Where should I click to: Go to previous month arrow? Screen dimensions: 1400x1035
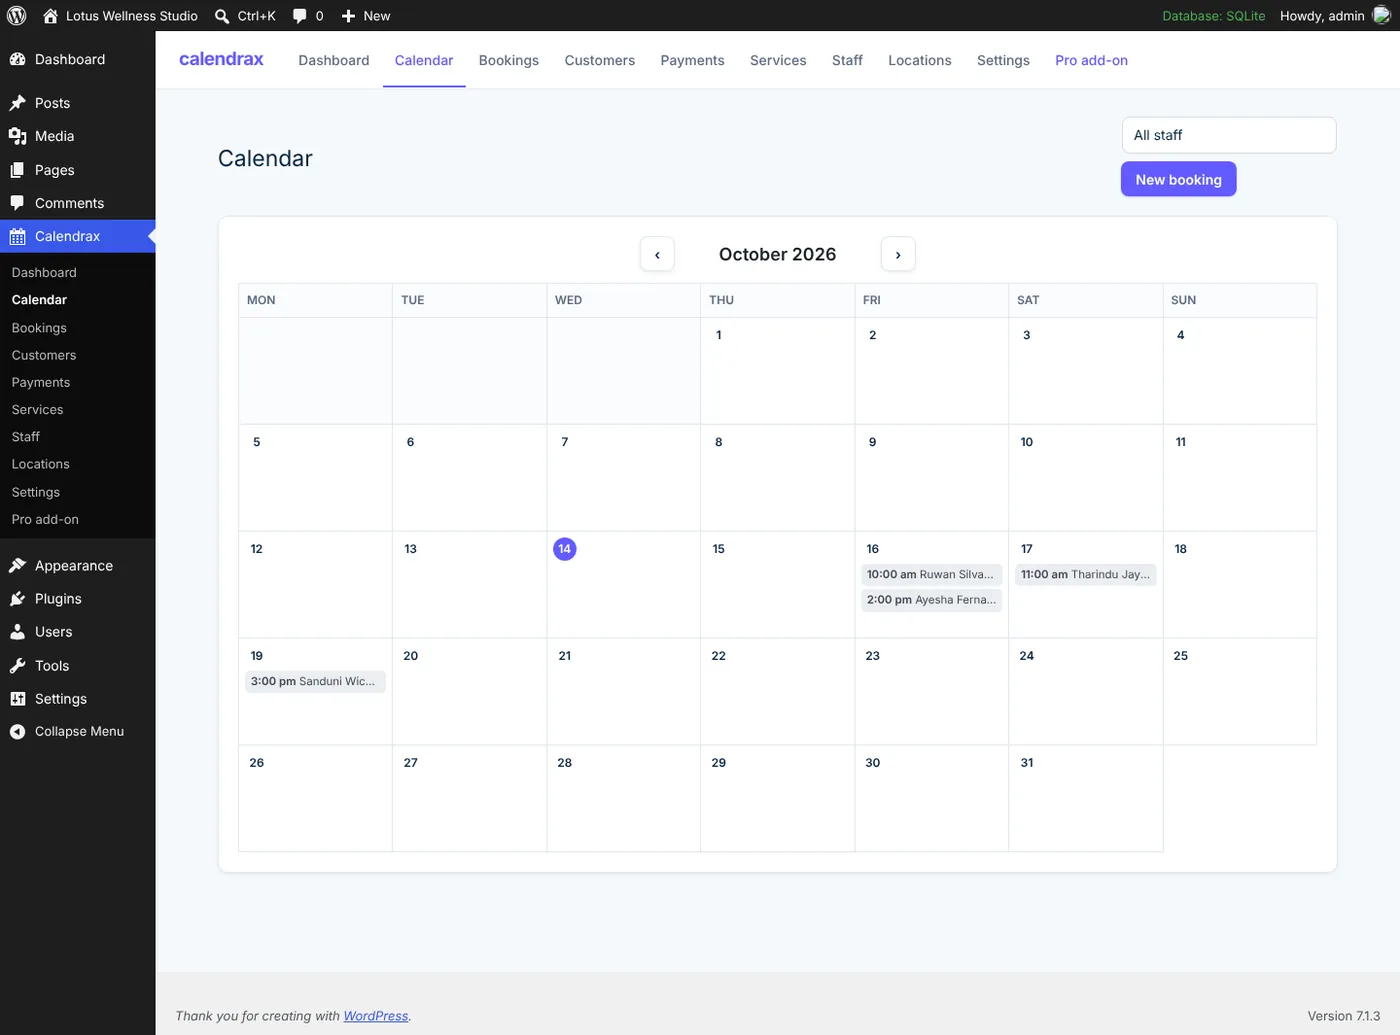click(657, 254)
